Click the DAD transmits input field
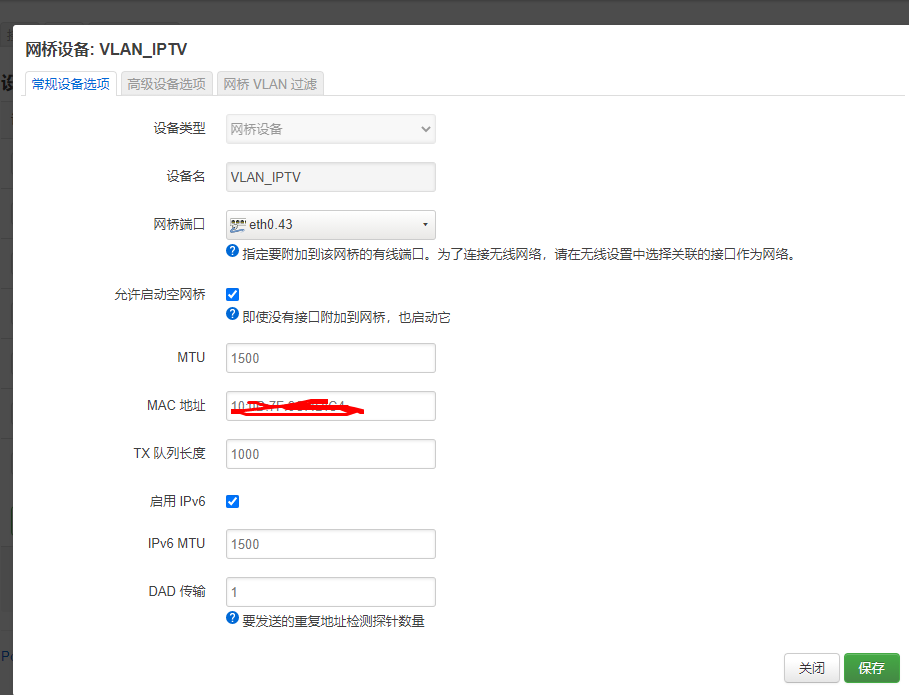The width and height of the screenshot is (909, 695). point(330,592)
